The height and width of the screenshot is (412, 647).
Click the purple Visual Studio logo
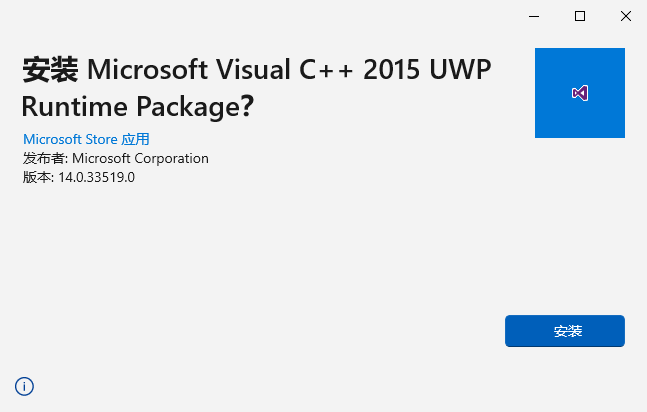(x=580, y=93)
